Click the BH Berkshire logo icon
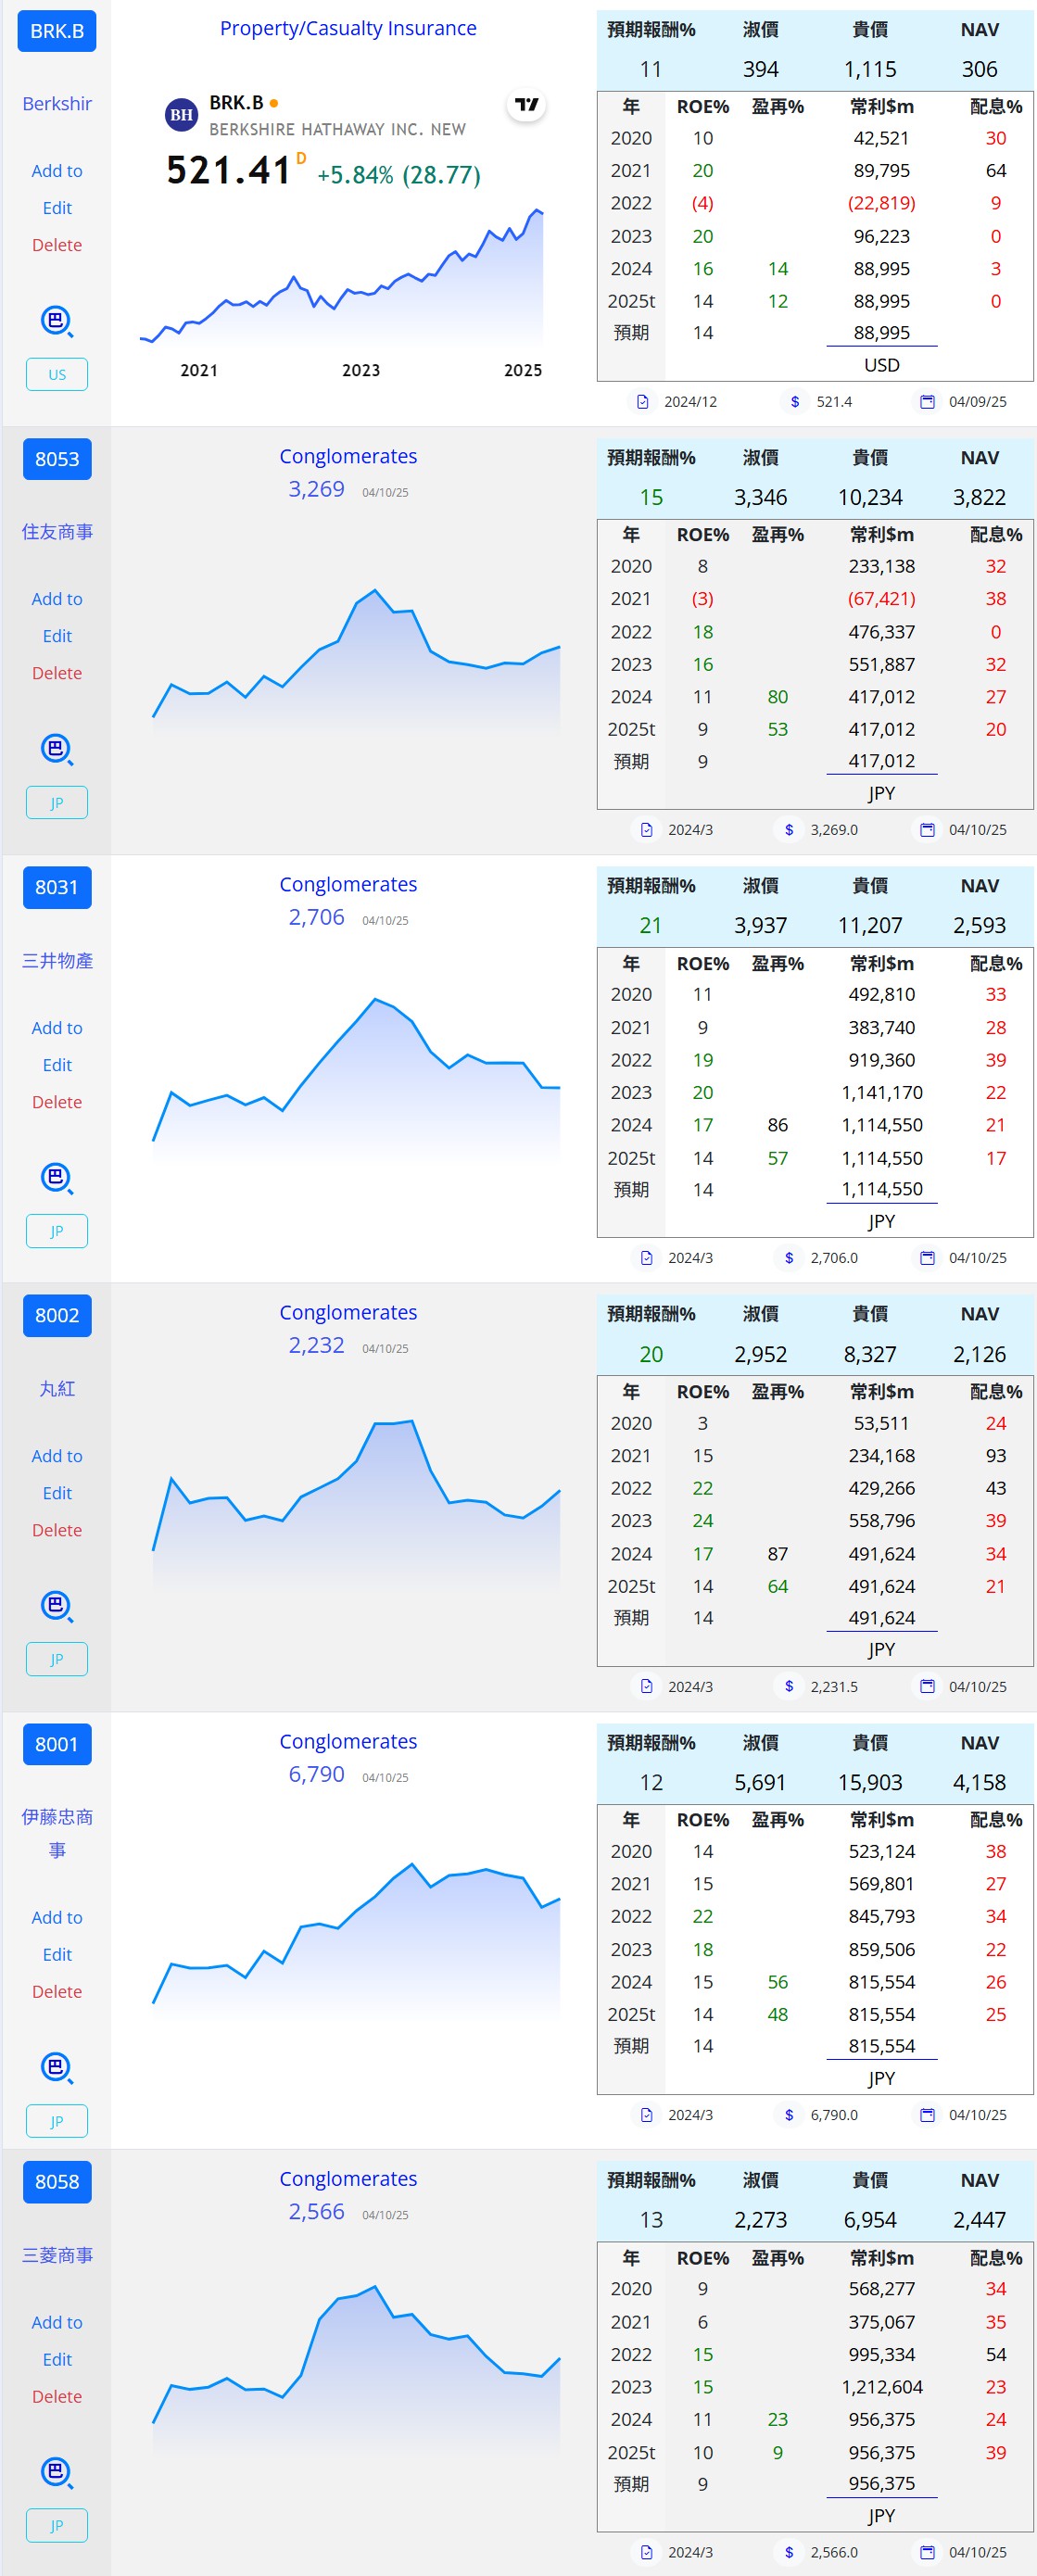The height and width of the screenshot is (2576, 1037). click(x=181, y=115)
